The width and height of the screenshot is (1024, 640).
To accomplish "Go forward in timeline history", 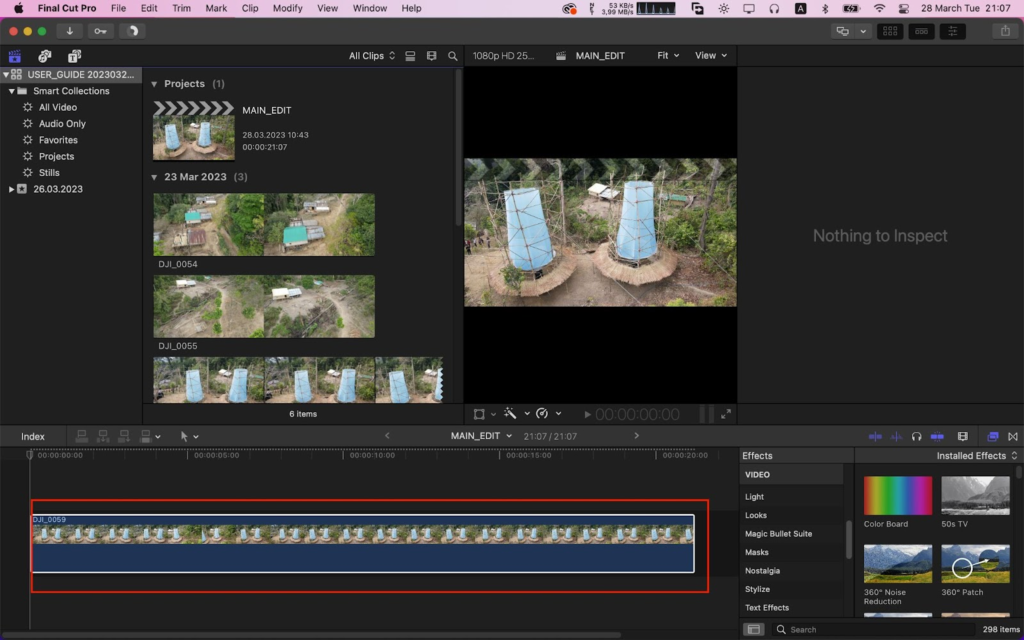I will (x=637, y=436).
